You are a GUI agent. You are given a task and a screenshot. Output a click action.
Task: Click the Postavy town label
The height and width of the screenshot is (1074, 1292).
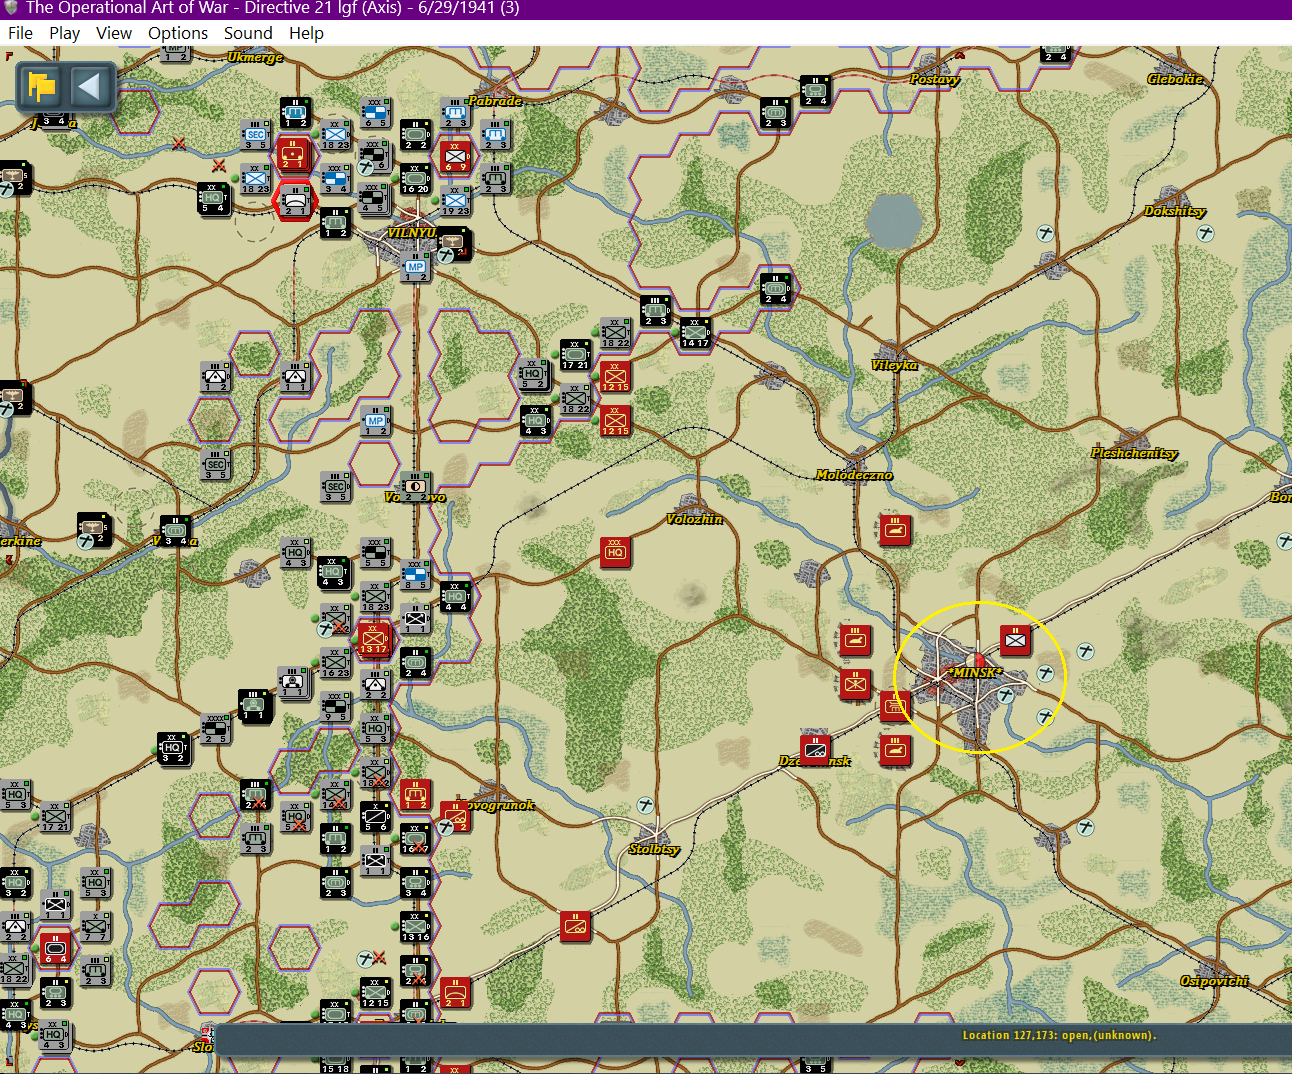935,79
